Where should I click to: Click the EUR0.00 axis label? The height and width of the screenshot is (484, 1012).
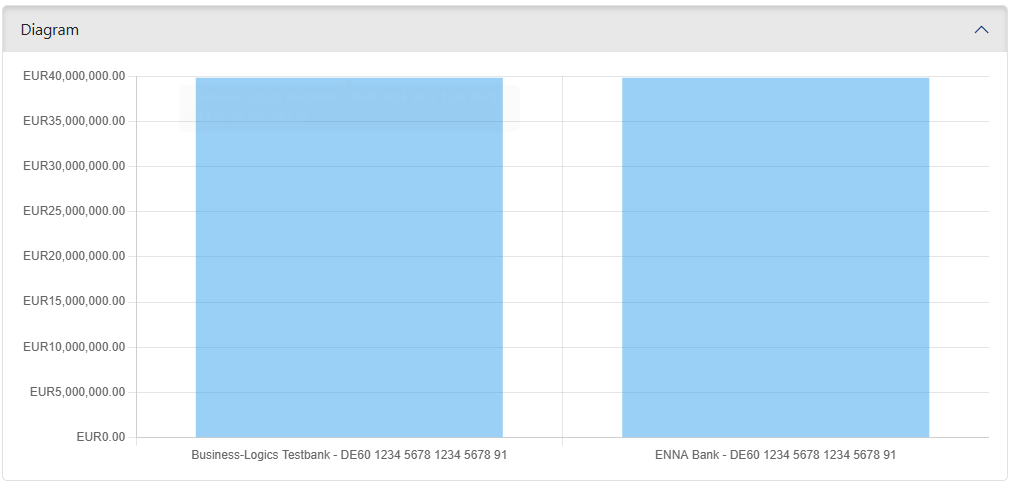coord(101,438)
